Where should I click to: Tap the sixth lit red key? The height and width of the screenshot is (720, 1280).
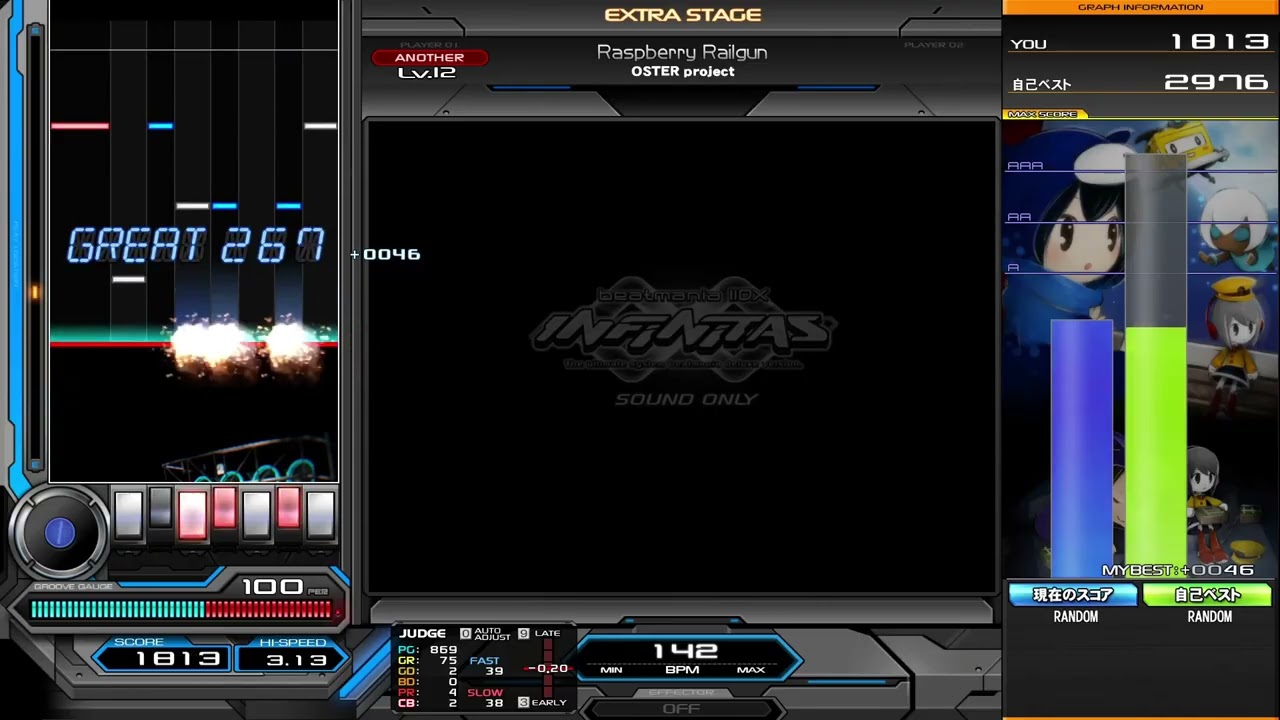point(288,507)
